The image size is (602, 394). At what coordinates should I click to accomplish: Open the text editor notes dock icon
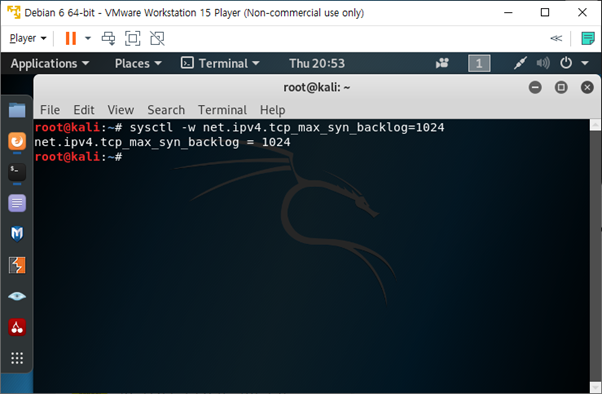point(17,203)
